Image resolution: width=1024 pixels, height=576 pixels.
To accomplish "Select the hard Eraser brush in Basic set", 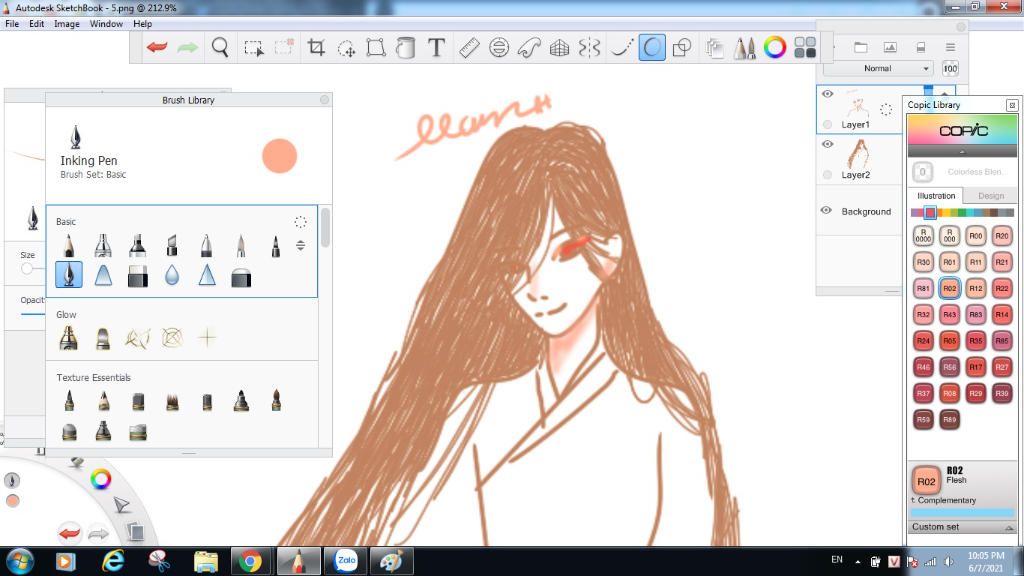I will click(138, 276).
